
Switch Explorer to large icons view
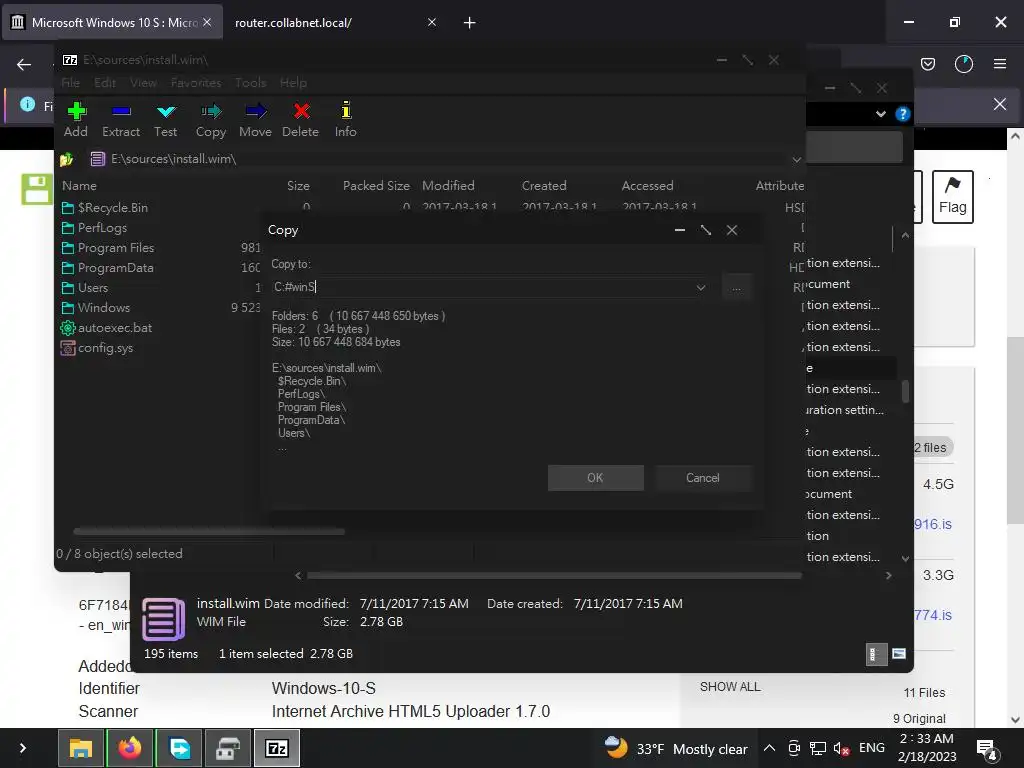899,654
